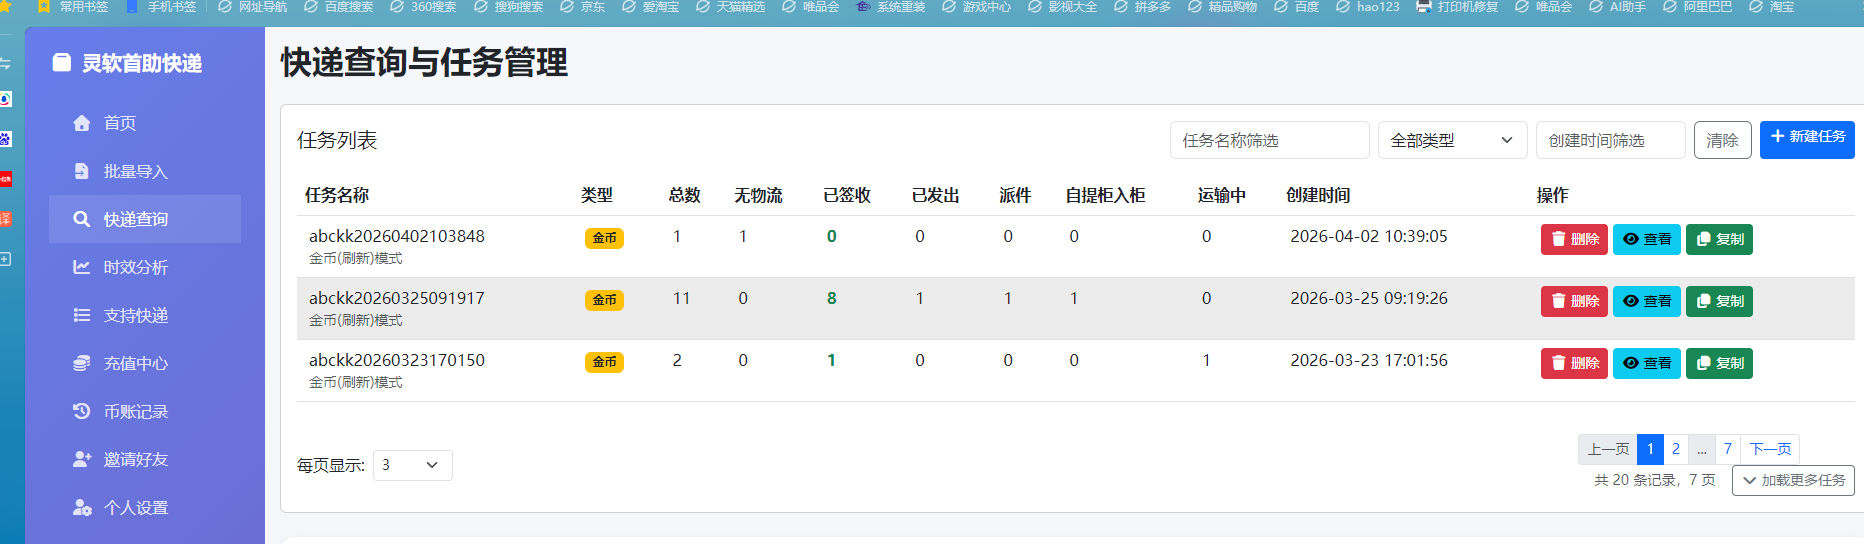The height and width of the screenshot is (544, 1864).
Task: Expand 加载更多任务 to load more tasks
Action: (1793, 480)
